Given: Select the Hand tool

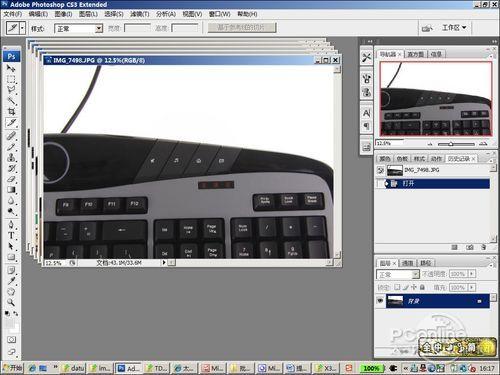Looking at the screenshot, I should (x=11, y=292).
